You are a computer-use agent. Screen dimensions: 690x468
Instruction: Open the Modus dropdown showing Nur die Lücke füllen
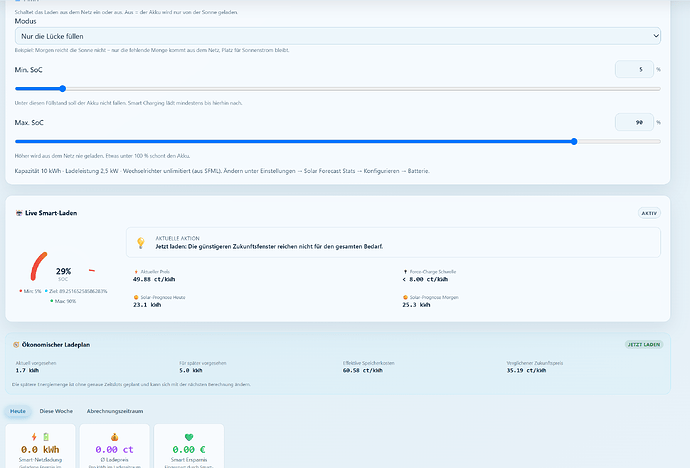[x=338, y=36]
